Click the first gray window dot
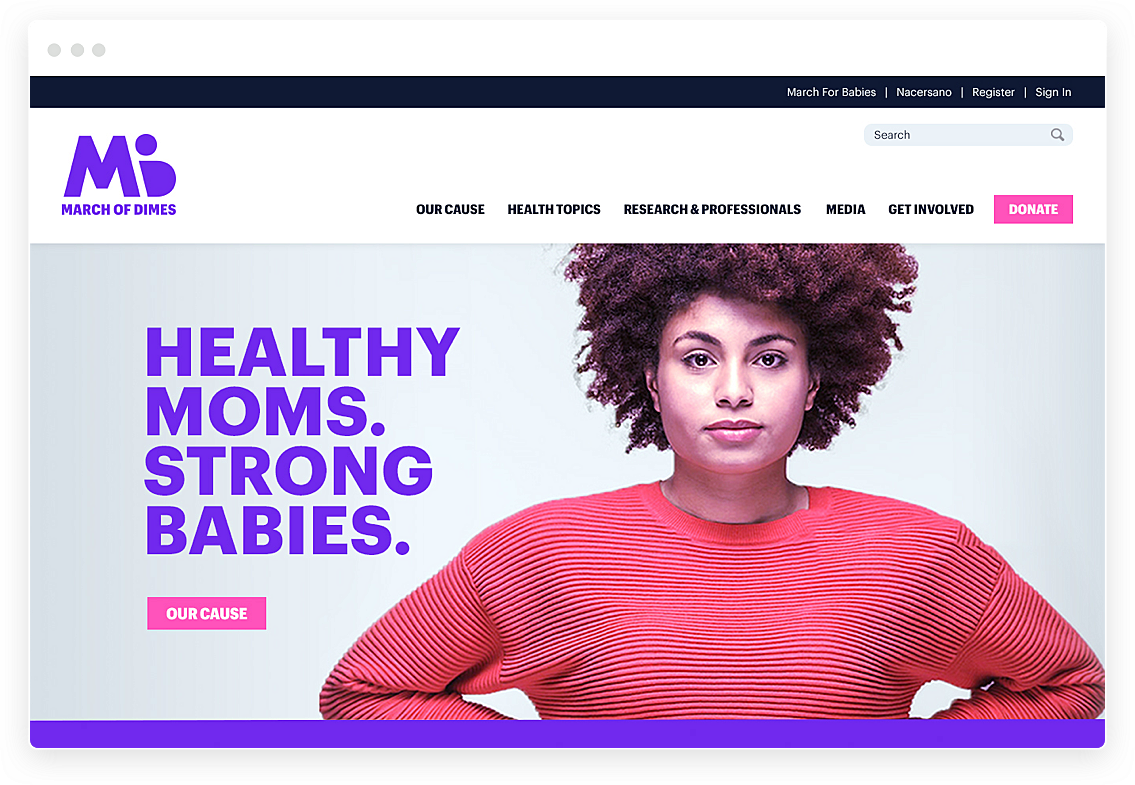The image size is (1135, 785). tap(54, 50)
